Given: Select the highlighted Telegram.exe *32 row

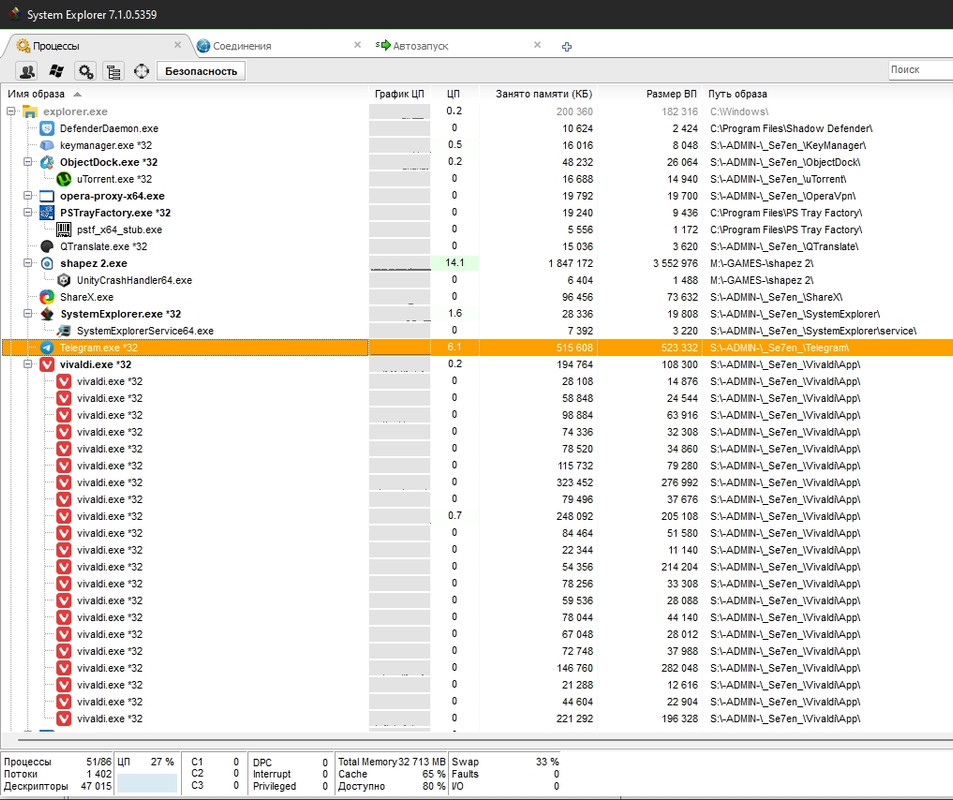Looking at the screenshot, I should [x=476, y=348].
